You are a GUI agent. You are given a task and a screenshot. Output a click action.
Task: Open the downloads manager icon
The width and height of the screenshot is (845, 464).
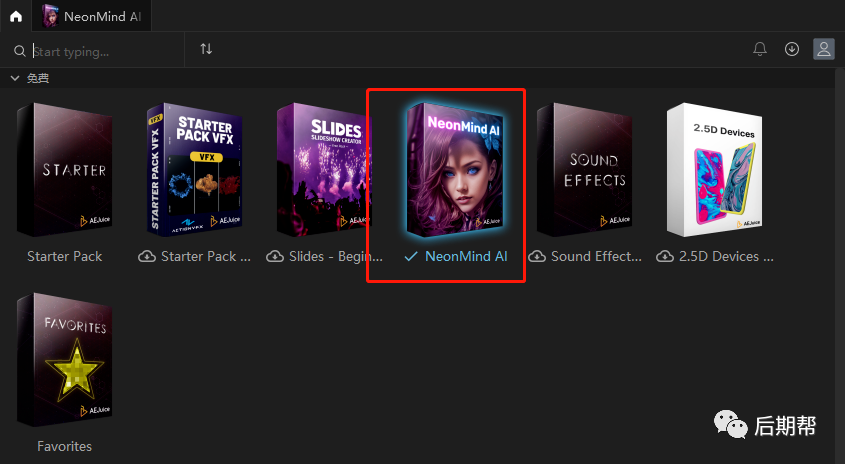click(x=792, y=49)
